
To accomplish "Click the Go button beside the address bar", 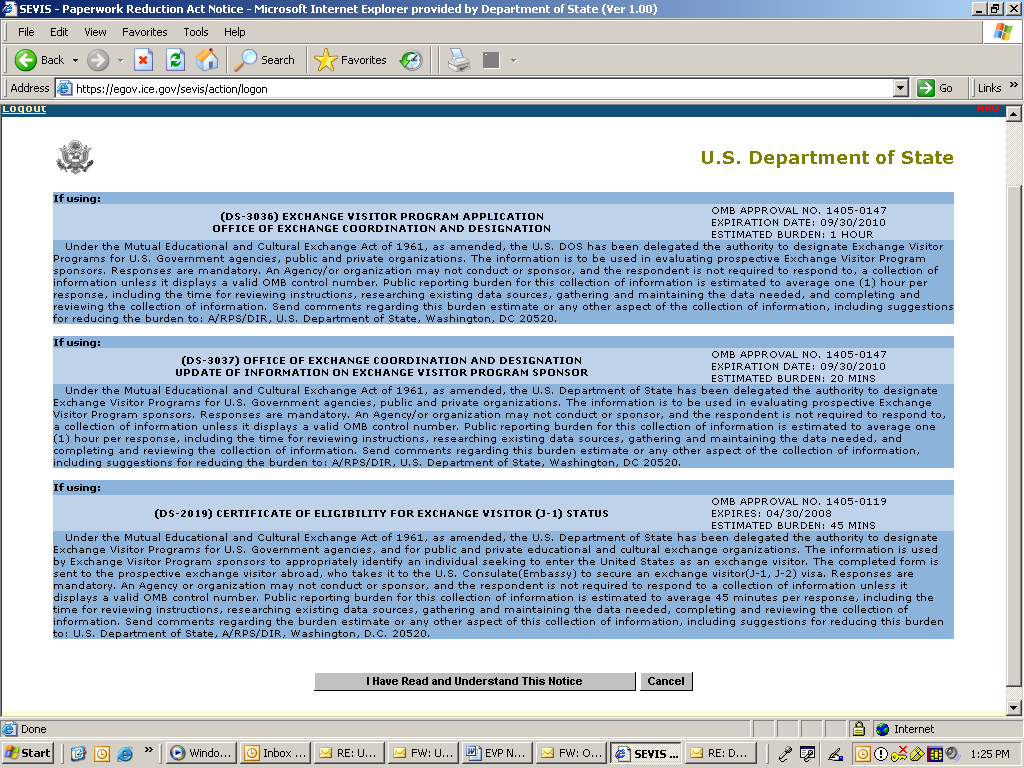I will (935, 88).
